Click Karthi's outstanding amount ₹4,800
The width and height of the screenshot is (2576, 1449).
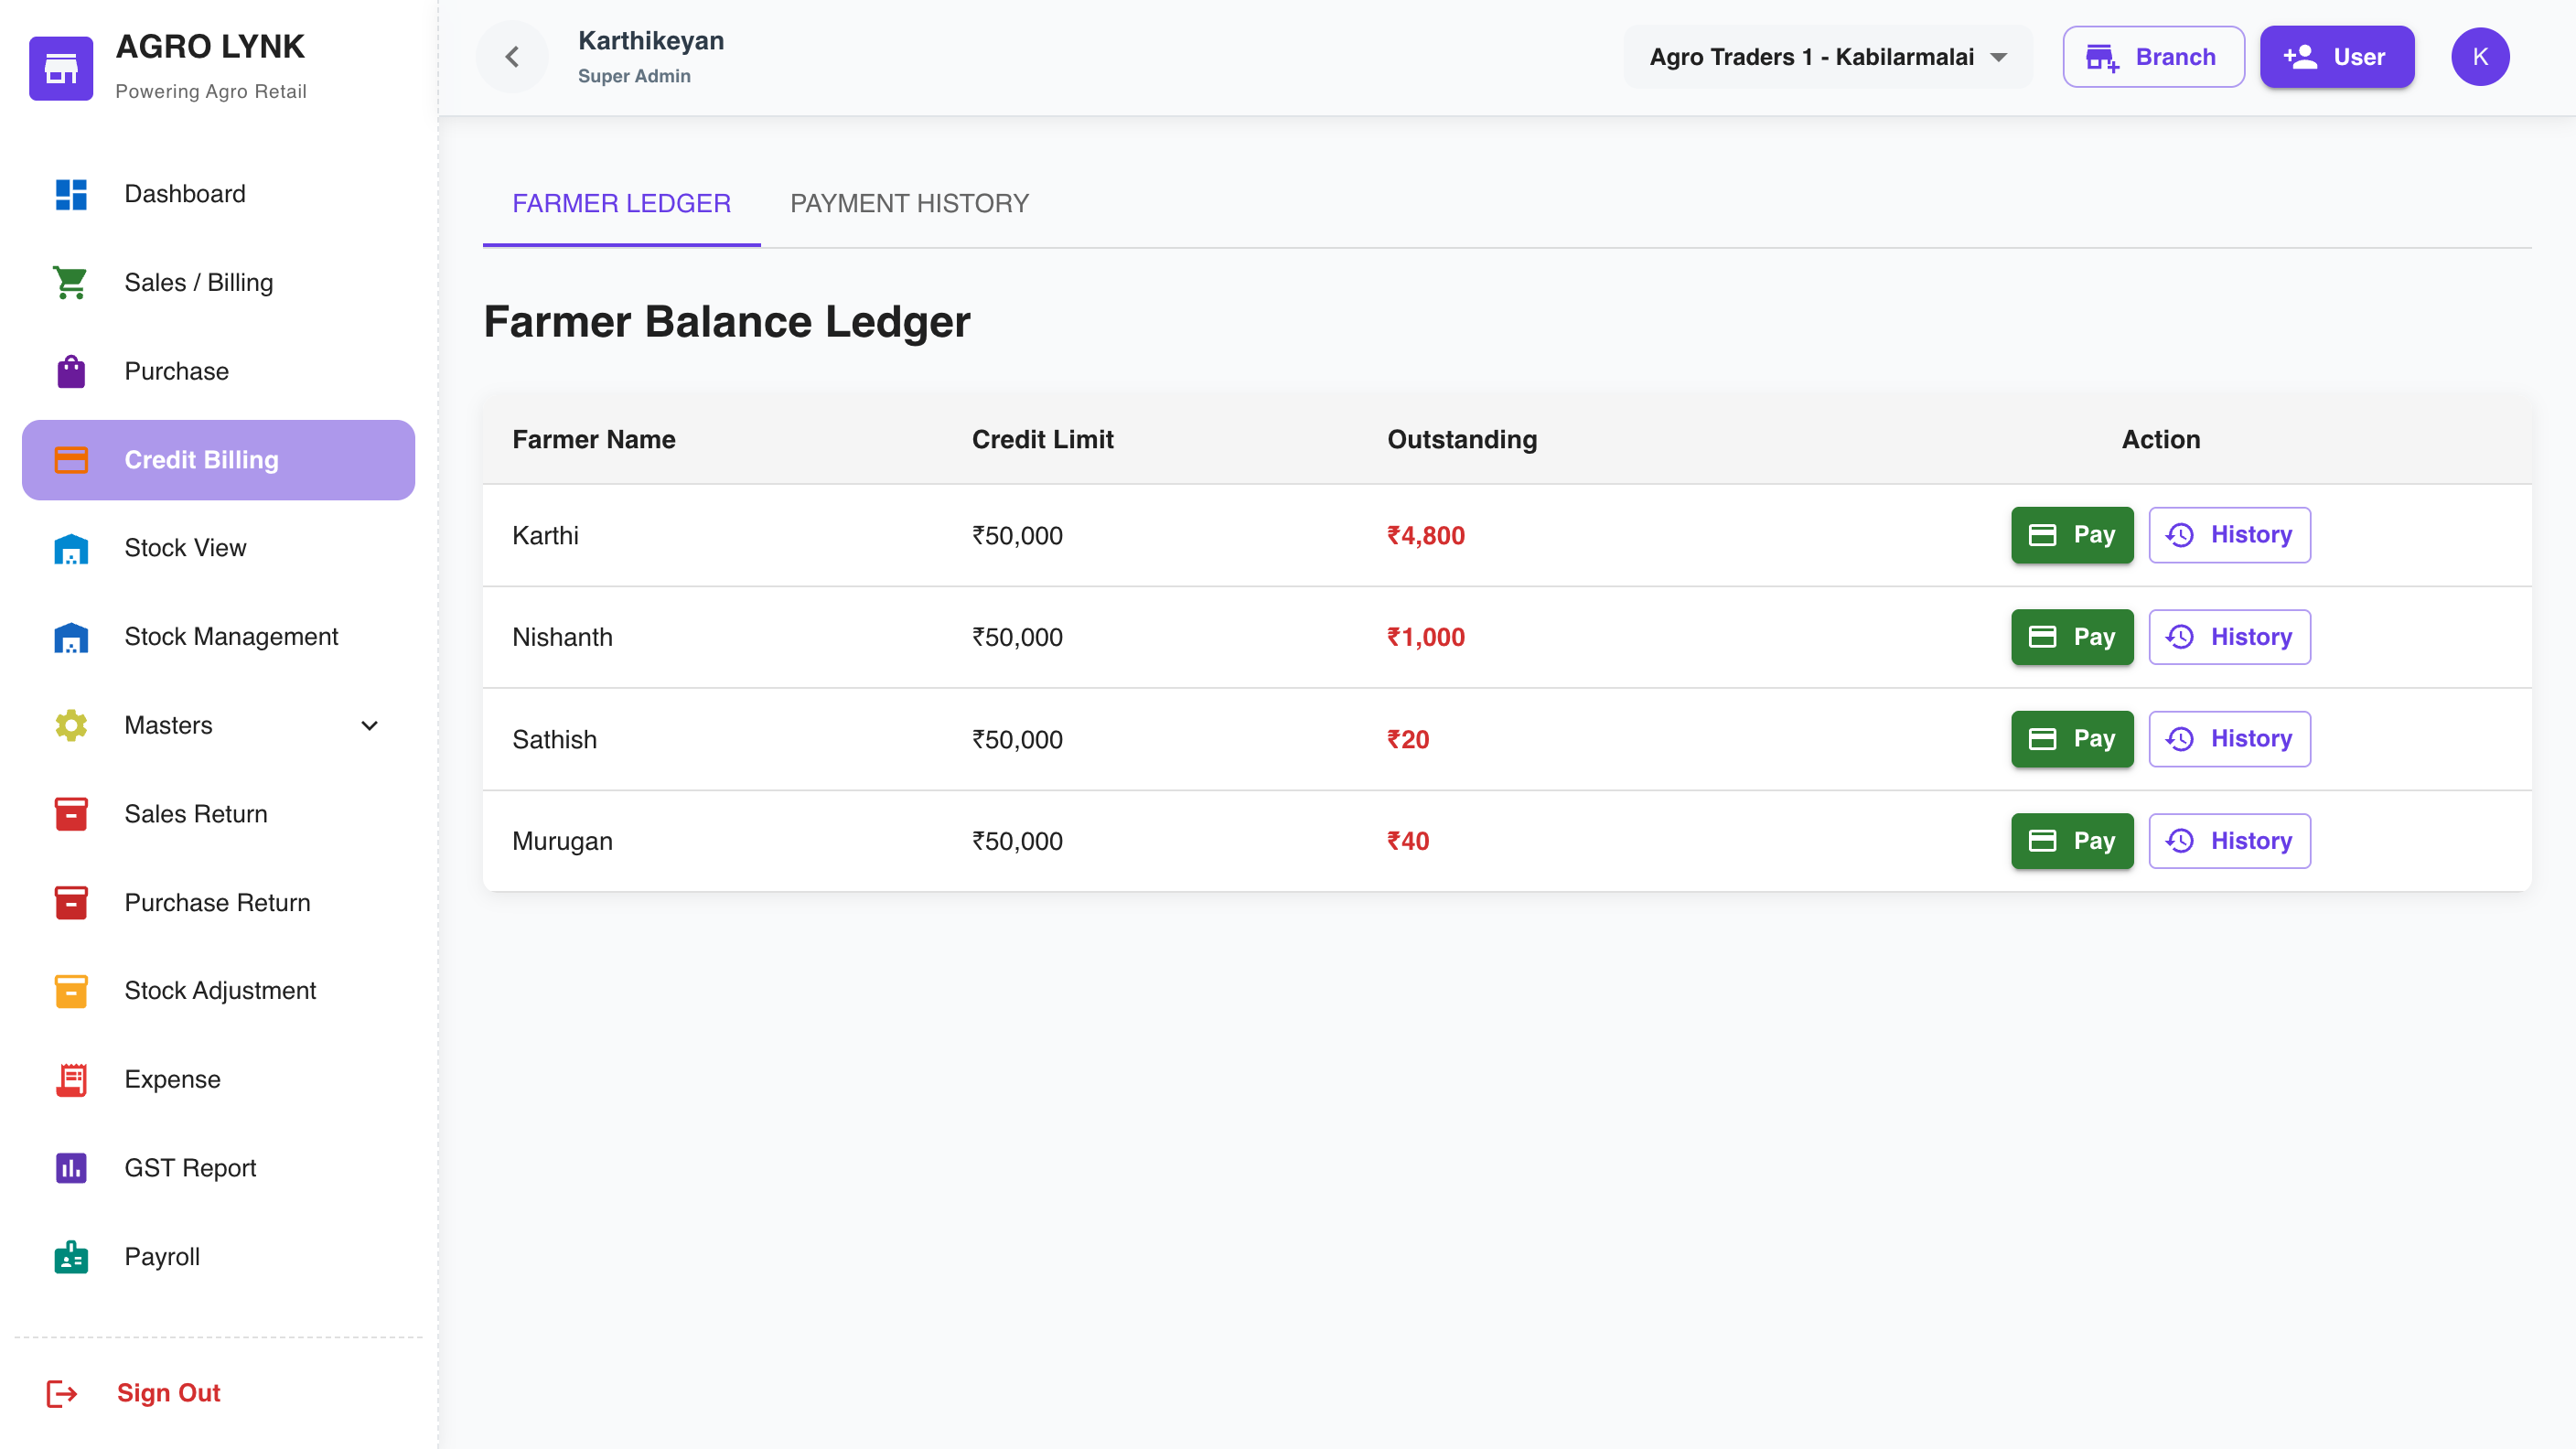(1425, 536)
